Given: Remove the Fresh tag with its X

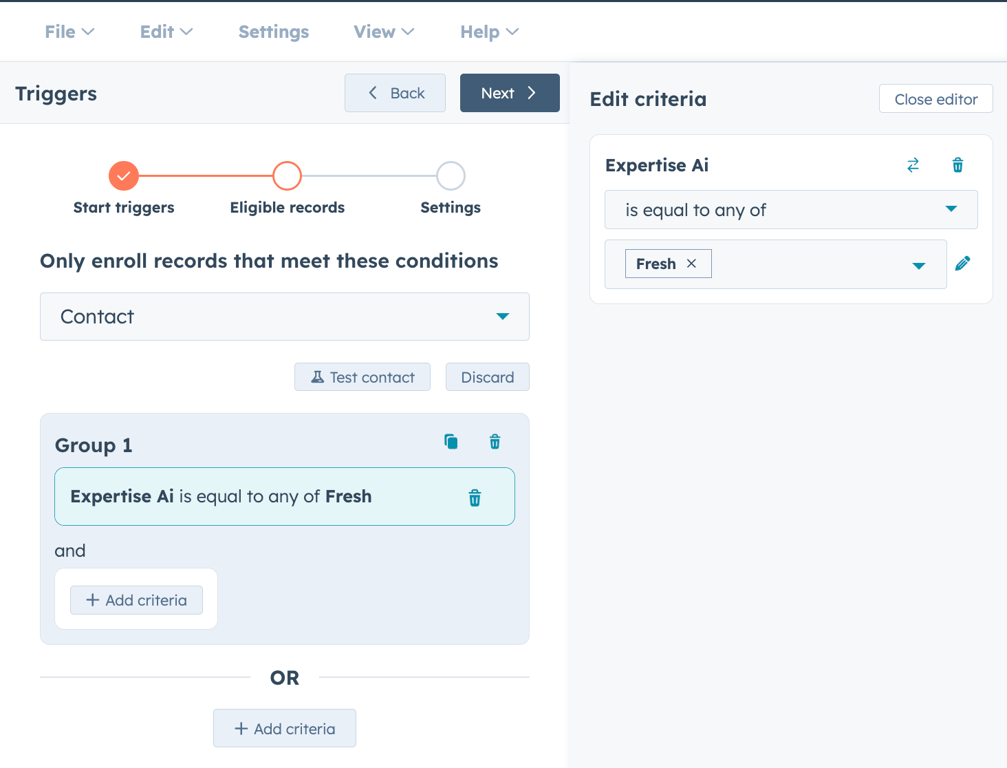Looking at the screenshot, I should pyautogui.click(x=691, y=264).
